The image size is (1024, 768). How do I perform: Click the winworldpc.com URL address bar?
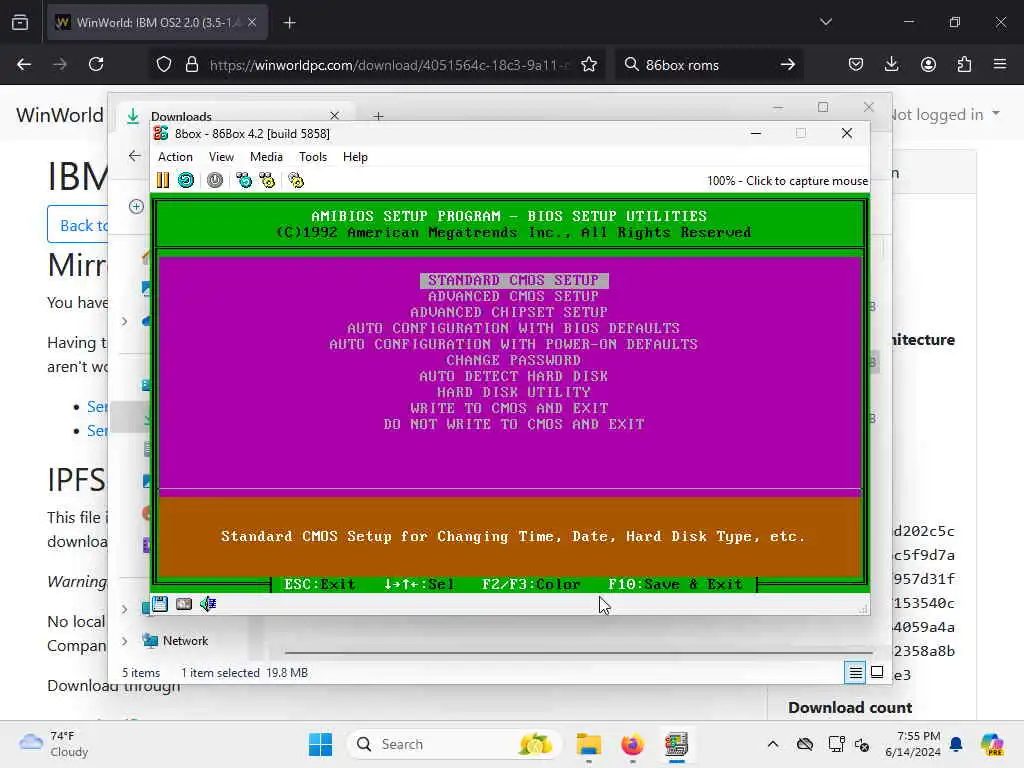click(x=389, y=65)
